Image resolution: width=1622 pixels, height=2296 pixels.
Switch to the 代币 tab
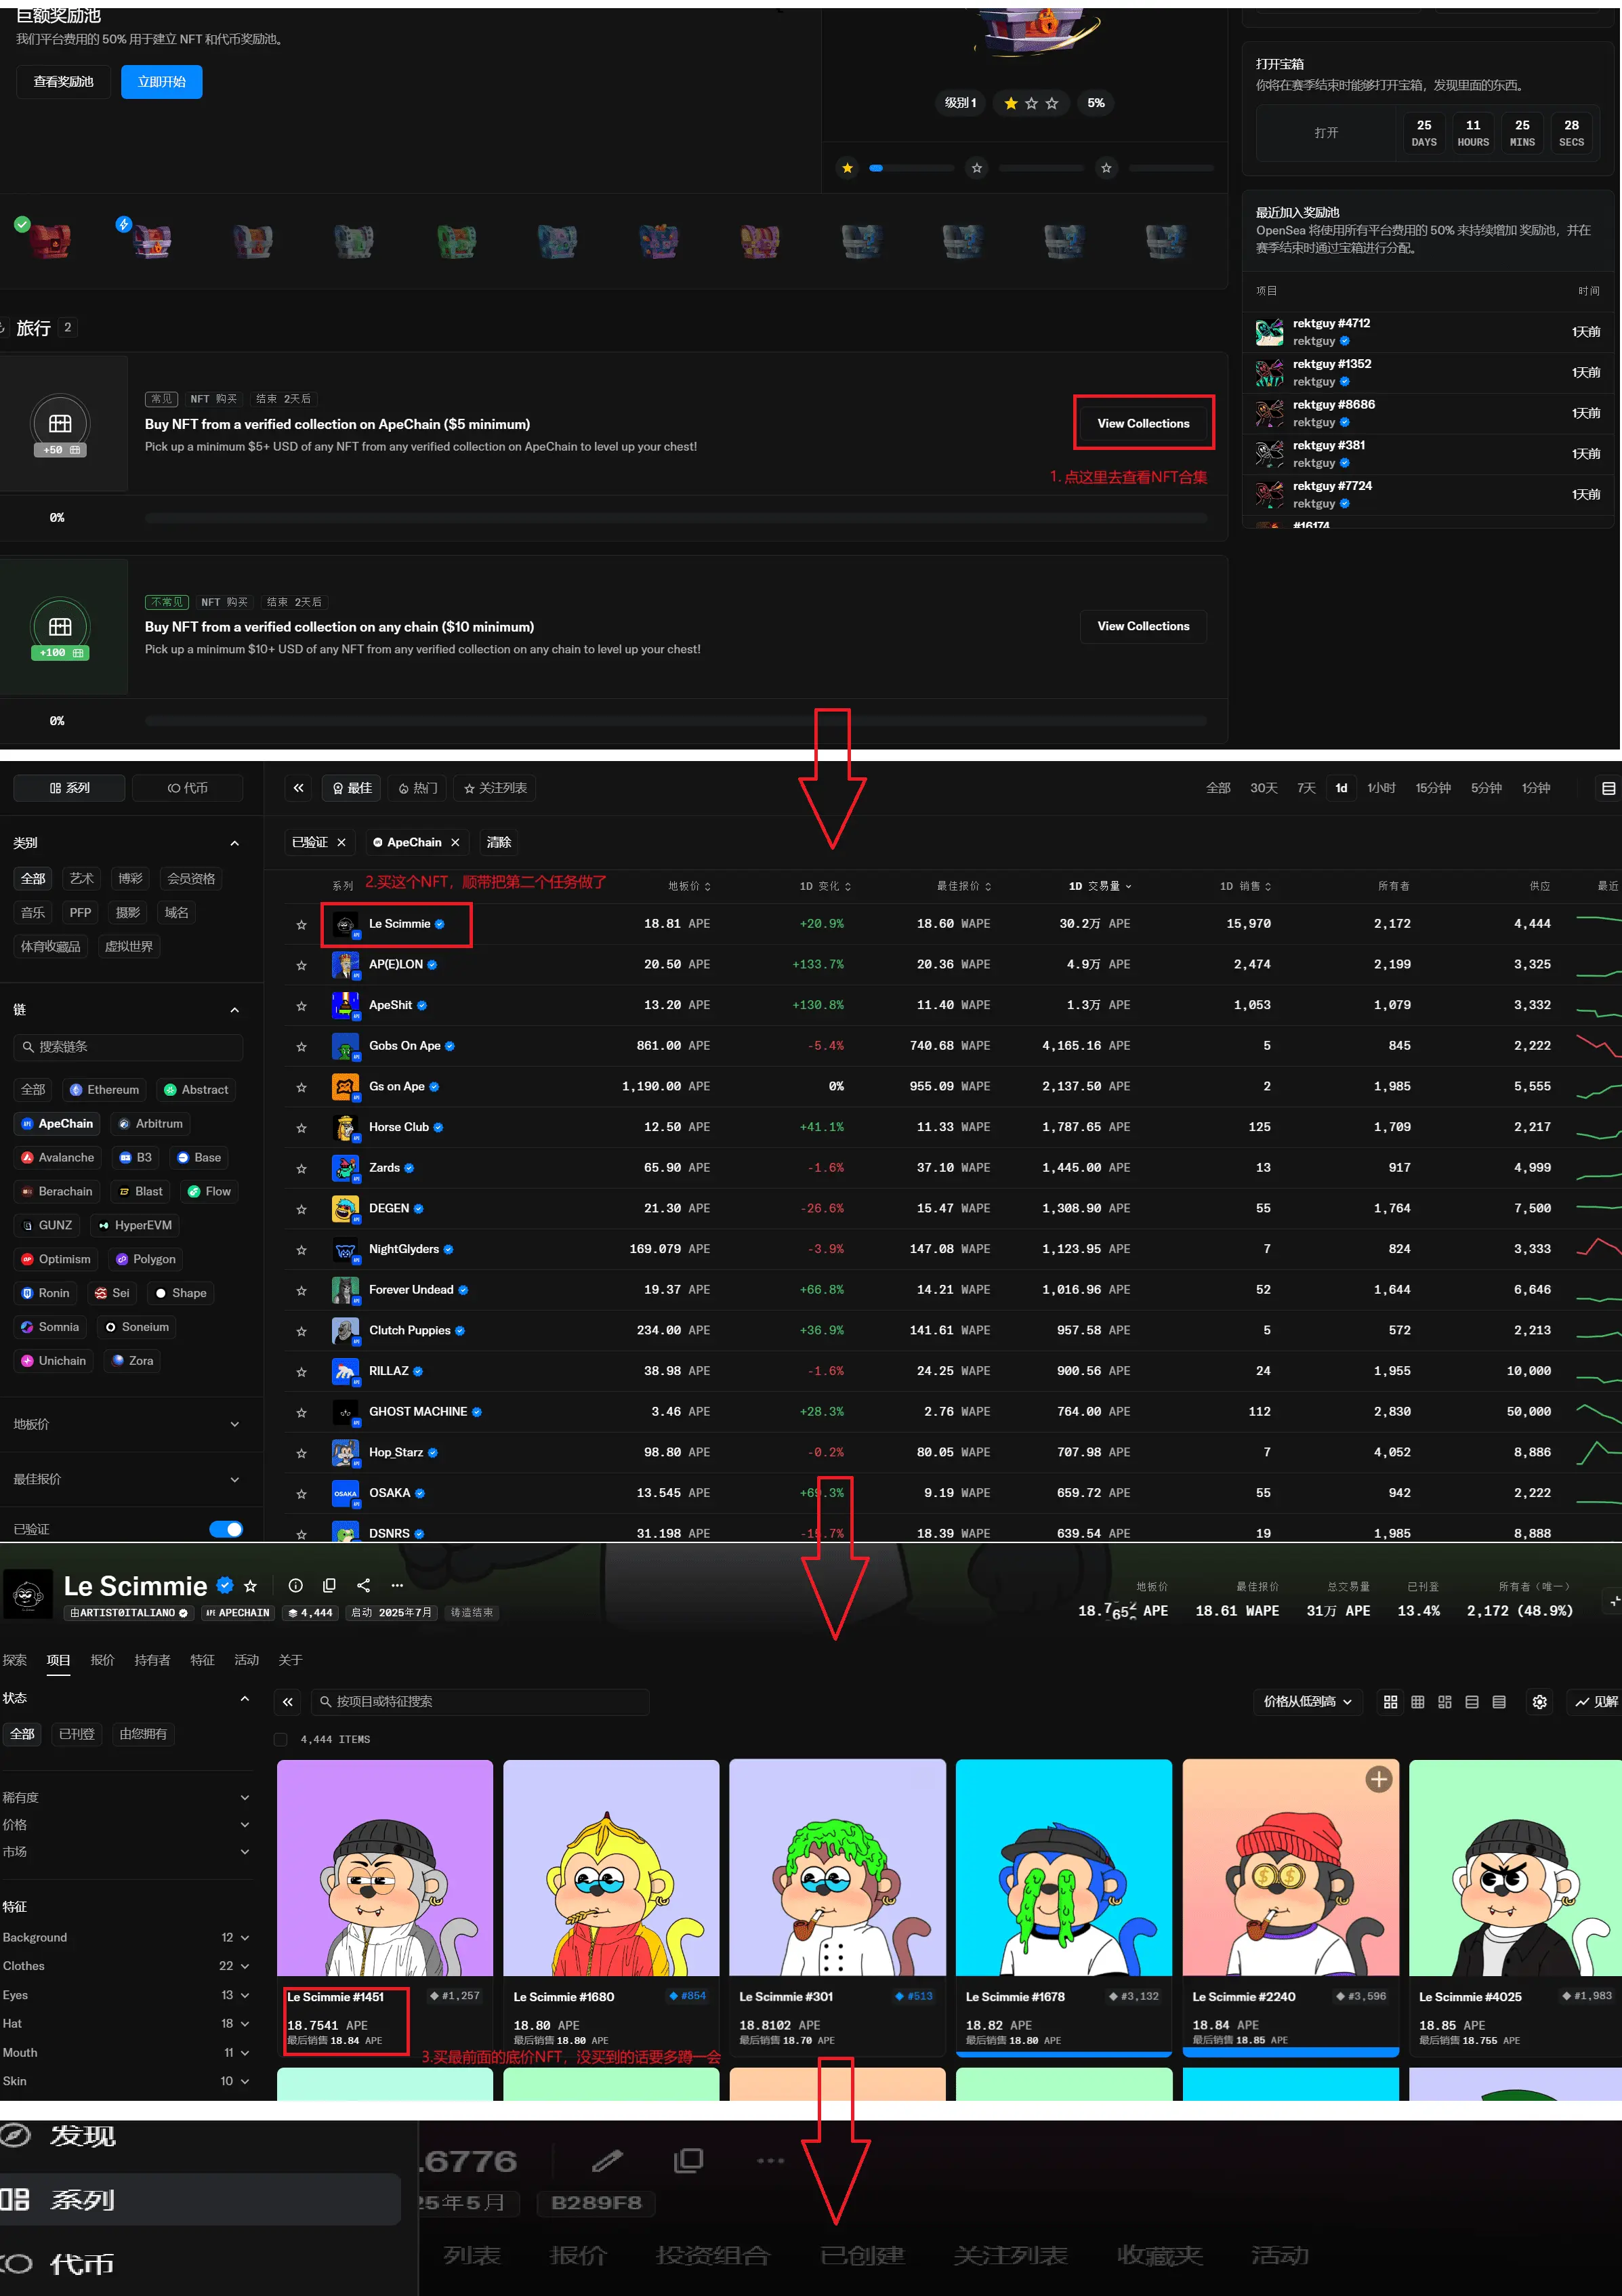pos(188,788)
